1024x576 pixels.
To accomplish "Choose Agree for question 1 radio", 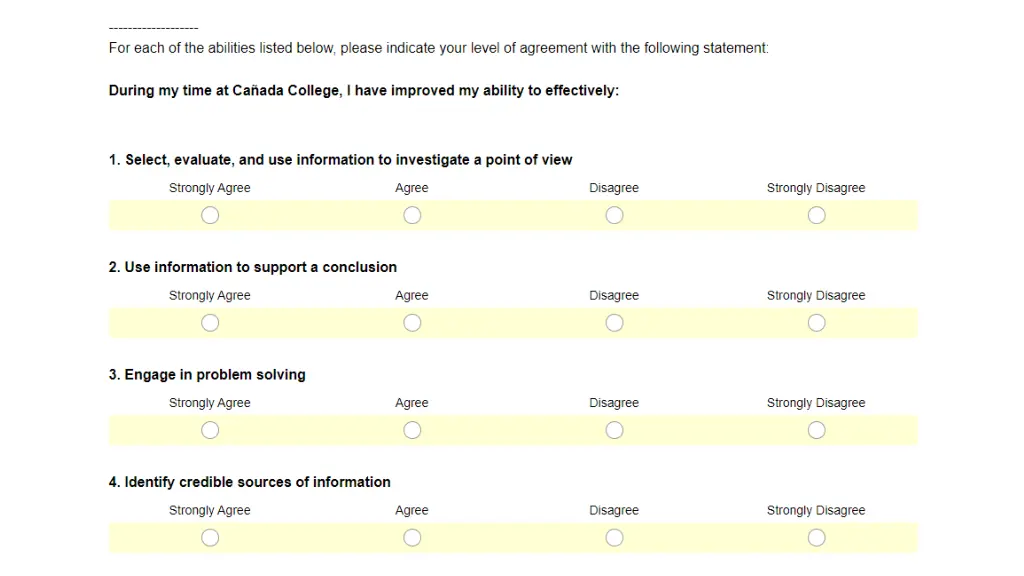I will pos(412,215).
